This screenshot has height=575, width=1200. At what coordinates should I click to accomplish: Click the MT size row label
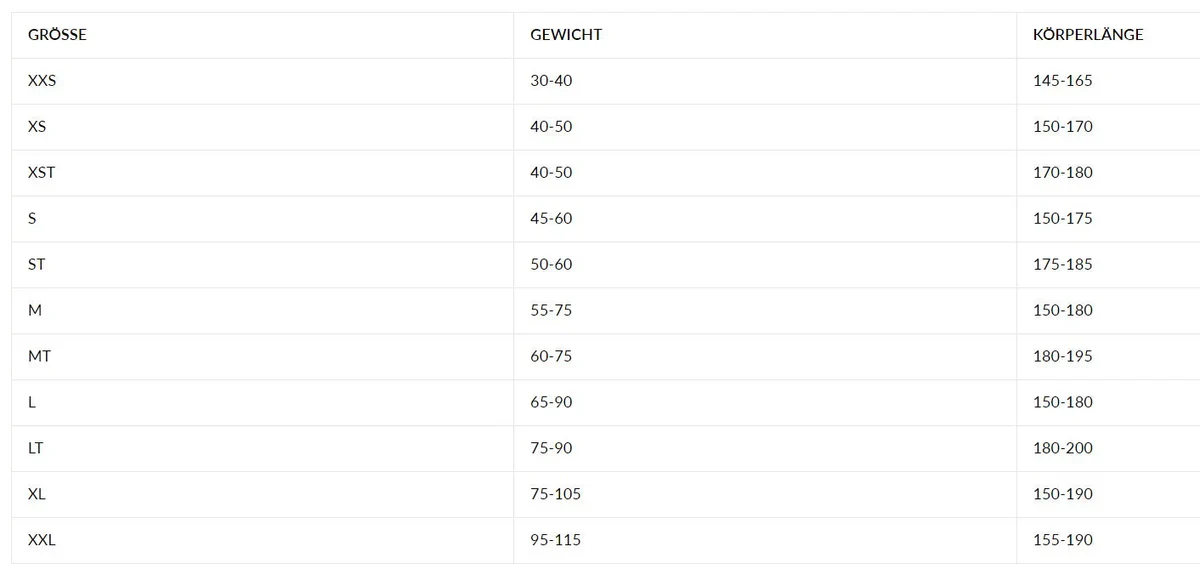click(x=40, y=357)
